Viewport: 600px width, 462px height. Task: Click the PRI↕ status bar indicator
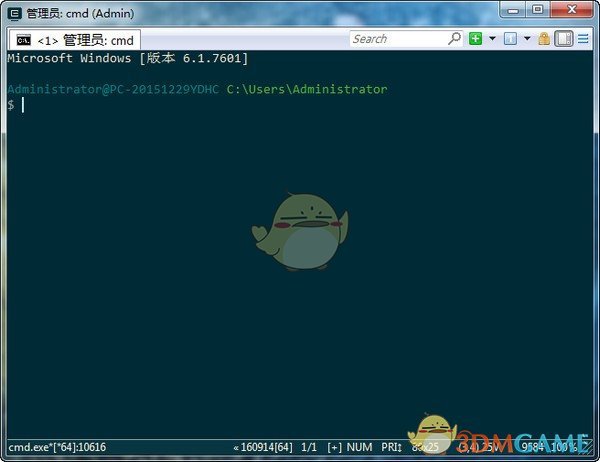point(391,447)
